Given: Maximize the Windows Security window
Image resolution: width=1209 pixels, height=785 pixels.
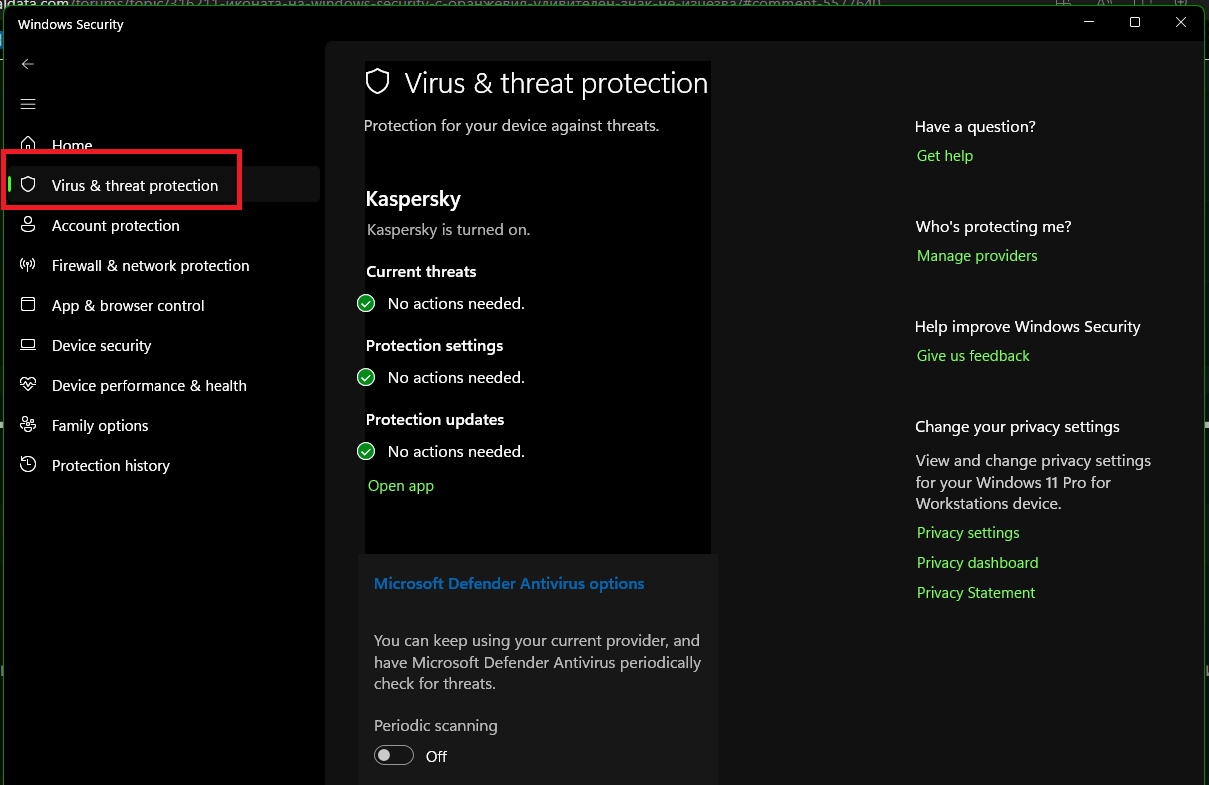Looking at the screenshot, I should coord(1135,22).
